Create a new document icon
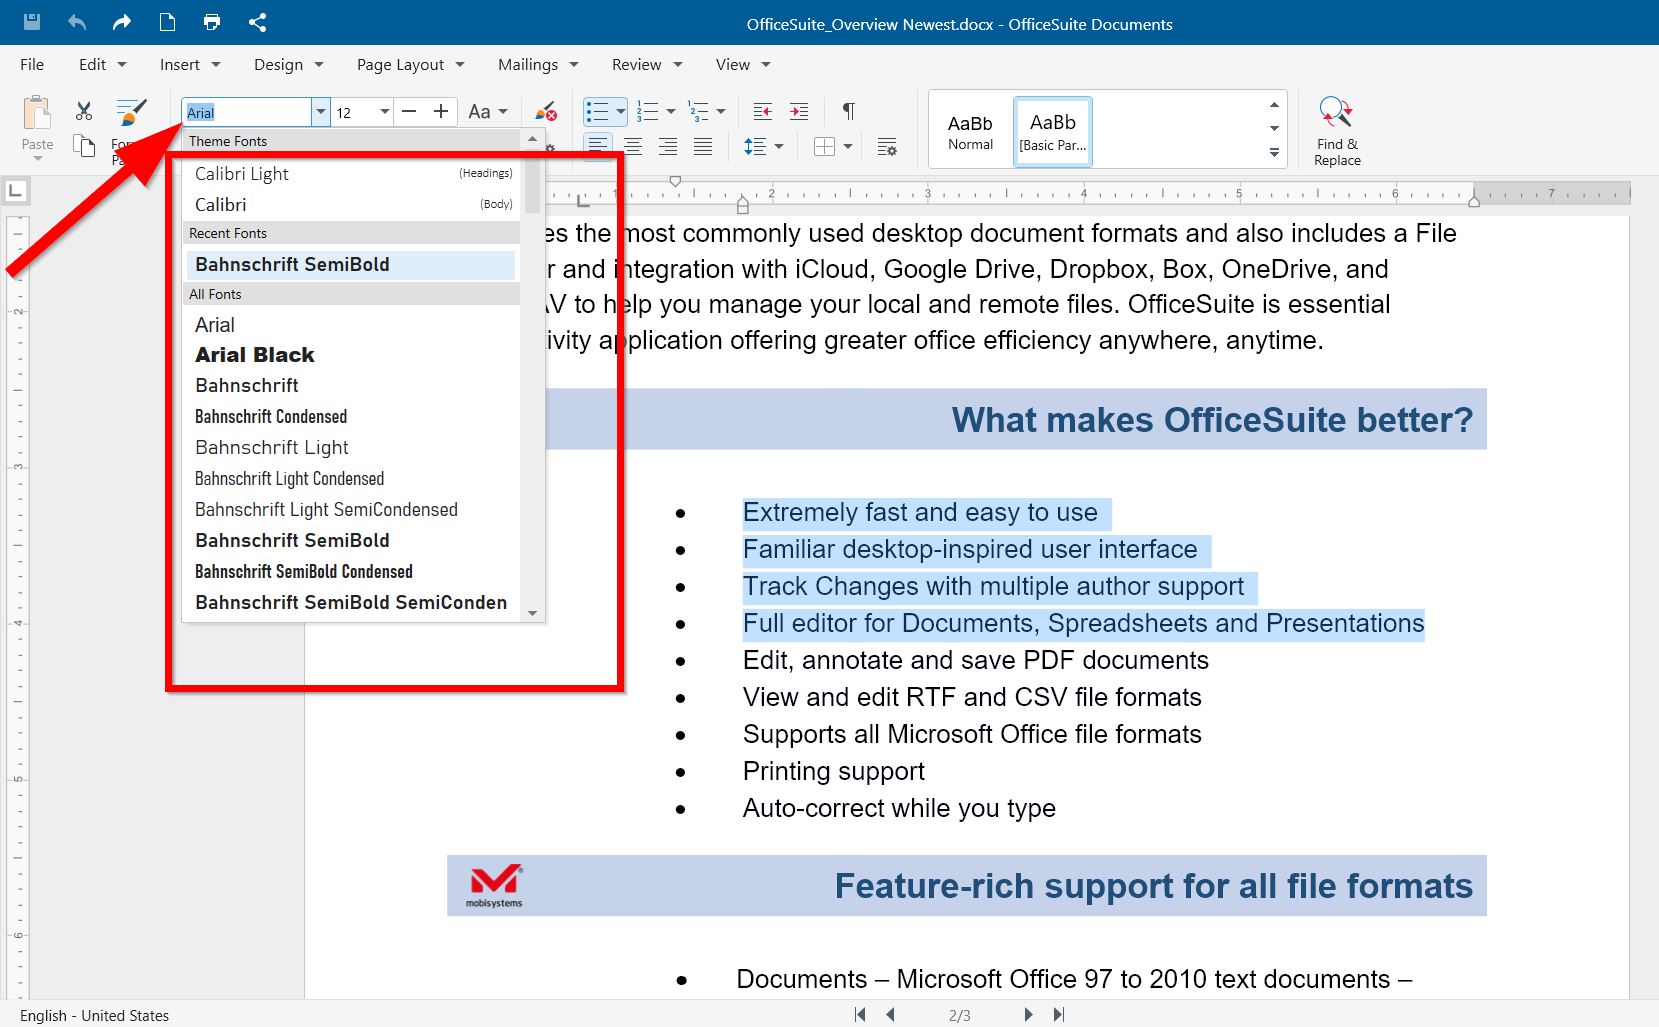The height and width of the screenshot is (1027, 1659). [167, 22]
